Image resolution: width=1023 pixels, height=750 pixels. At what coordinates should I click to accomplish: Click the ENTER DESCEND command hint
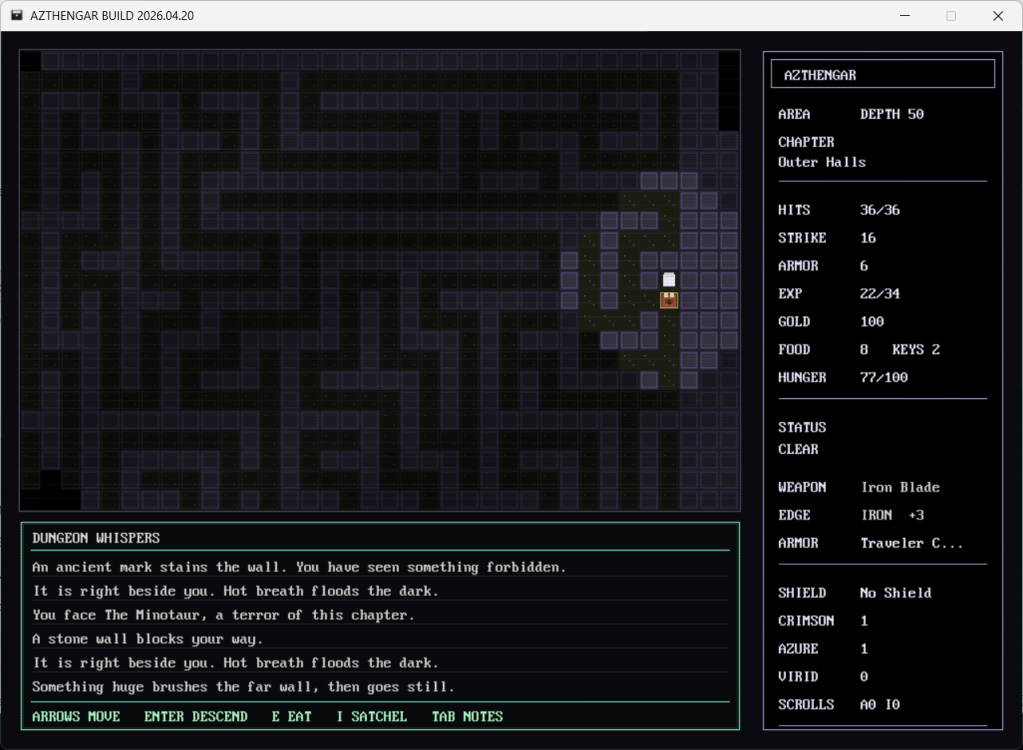195,716
